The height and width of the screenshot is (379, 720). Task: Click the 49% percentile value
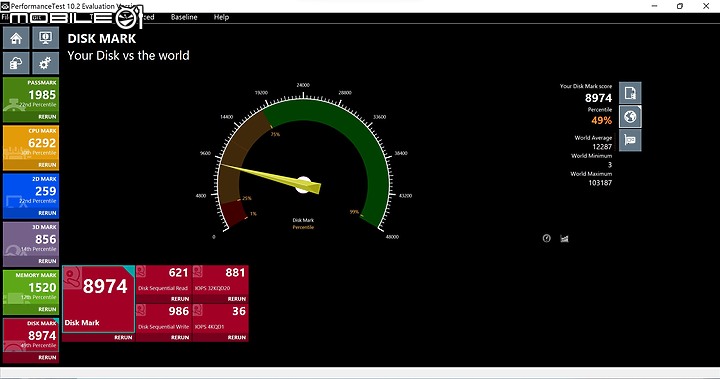[602, 120]
